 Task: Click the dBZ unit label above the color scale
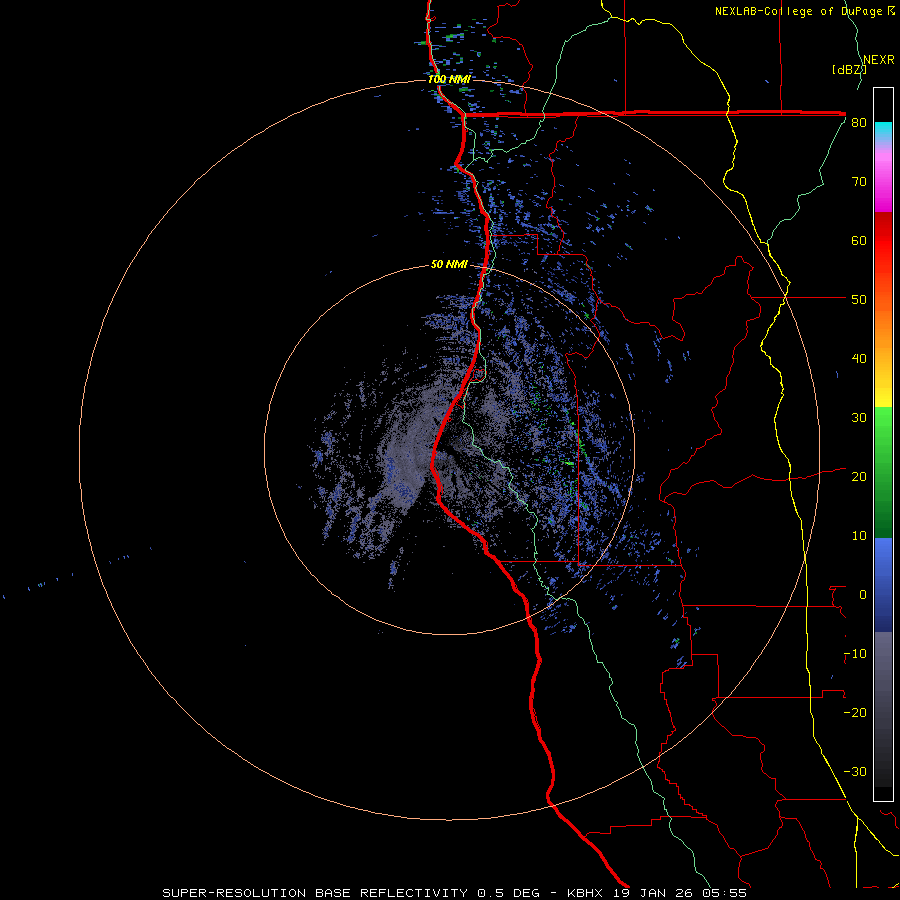[x=849, y=70]
